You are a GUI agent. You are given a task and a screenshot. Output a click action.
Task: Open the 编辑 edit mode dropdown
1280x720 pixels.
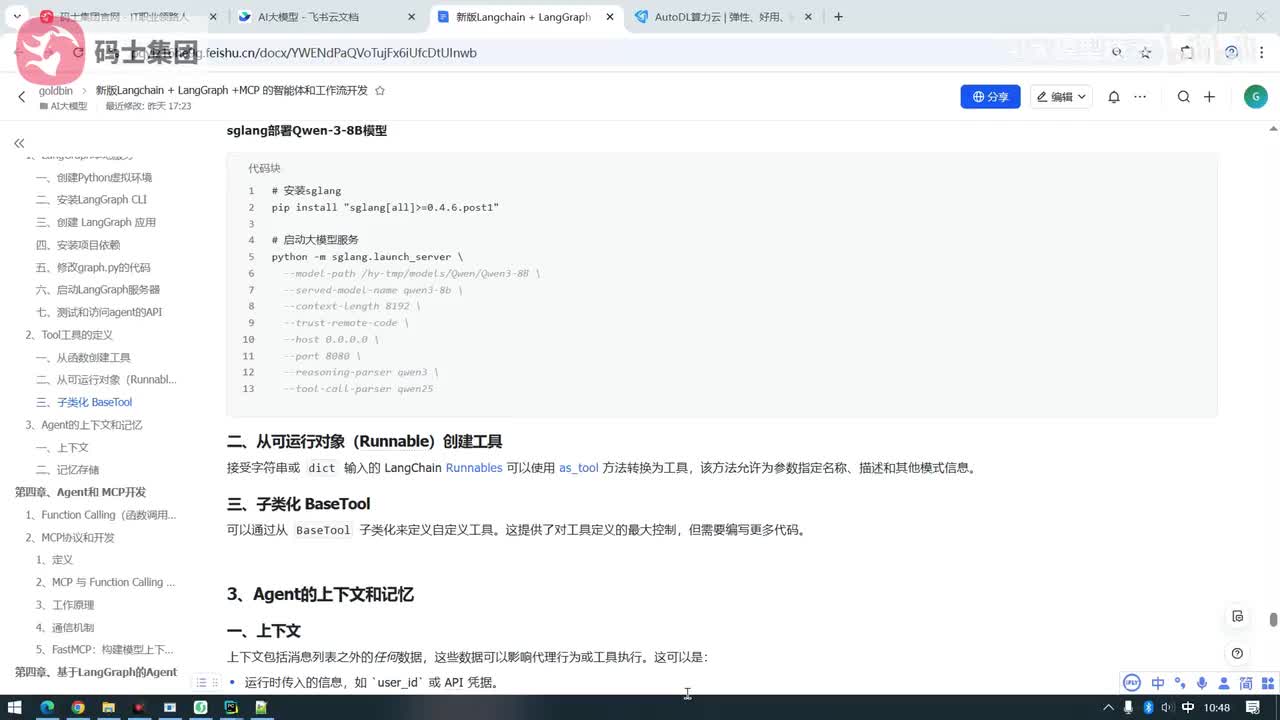click(1062, 97)
